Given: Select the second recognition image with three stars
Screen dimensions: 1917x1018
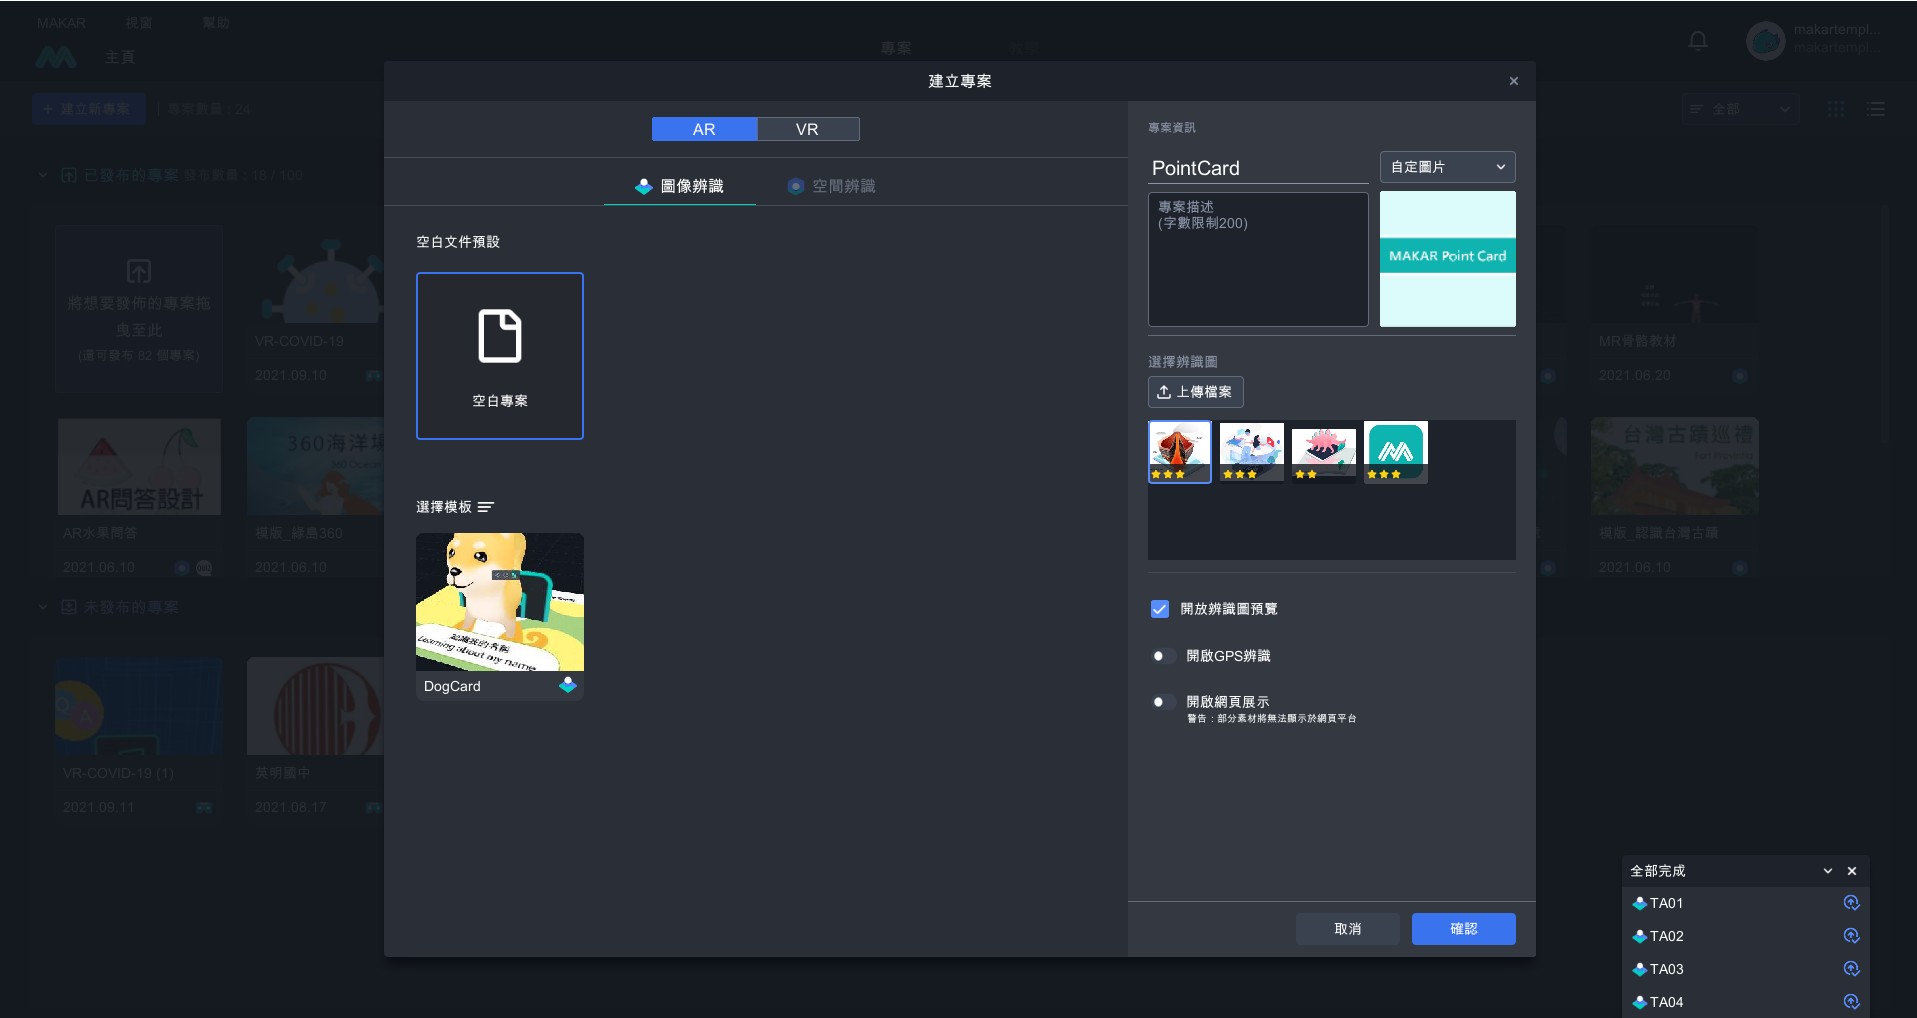Looking at the screenshot, I should 1252,452.
